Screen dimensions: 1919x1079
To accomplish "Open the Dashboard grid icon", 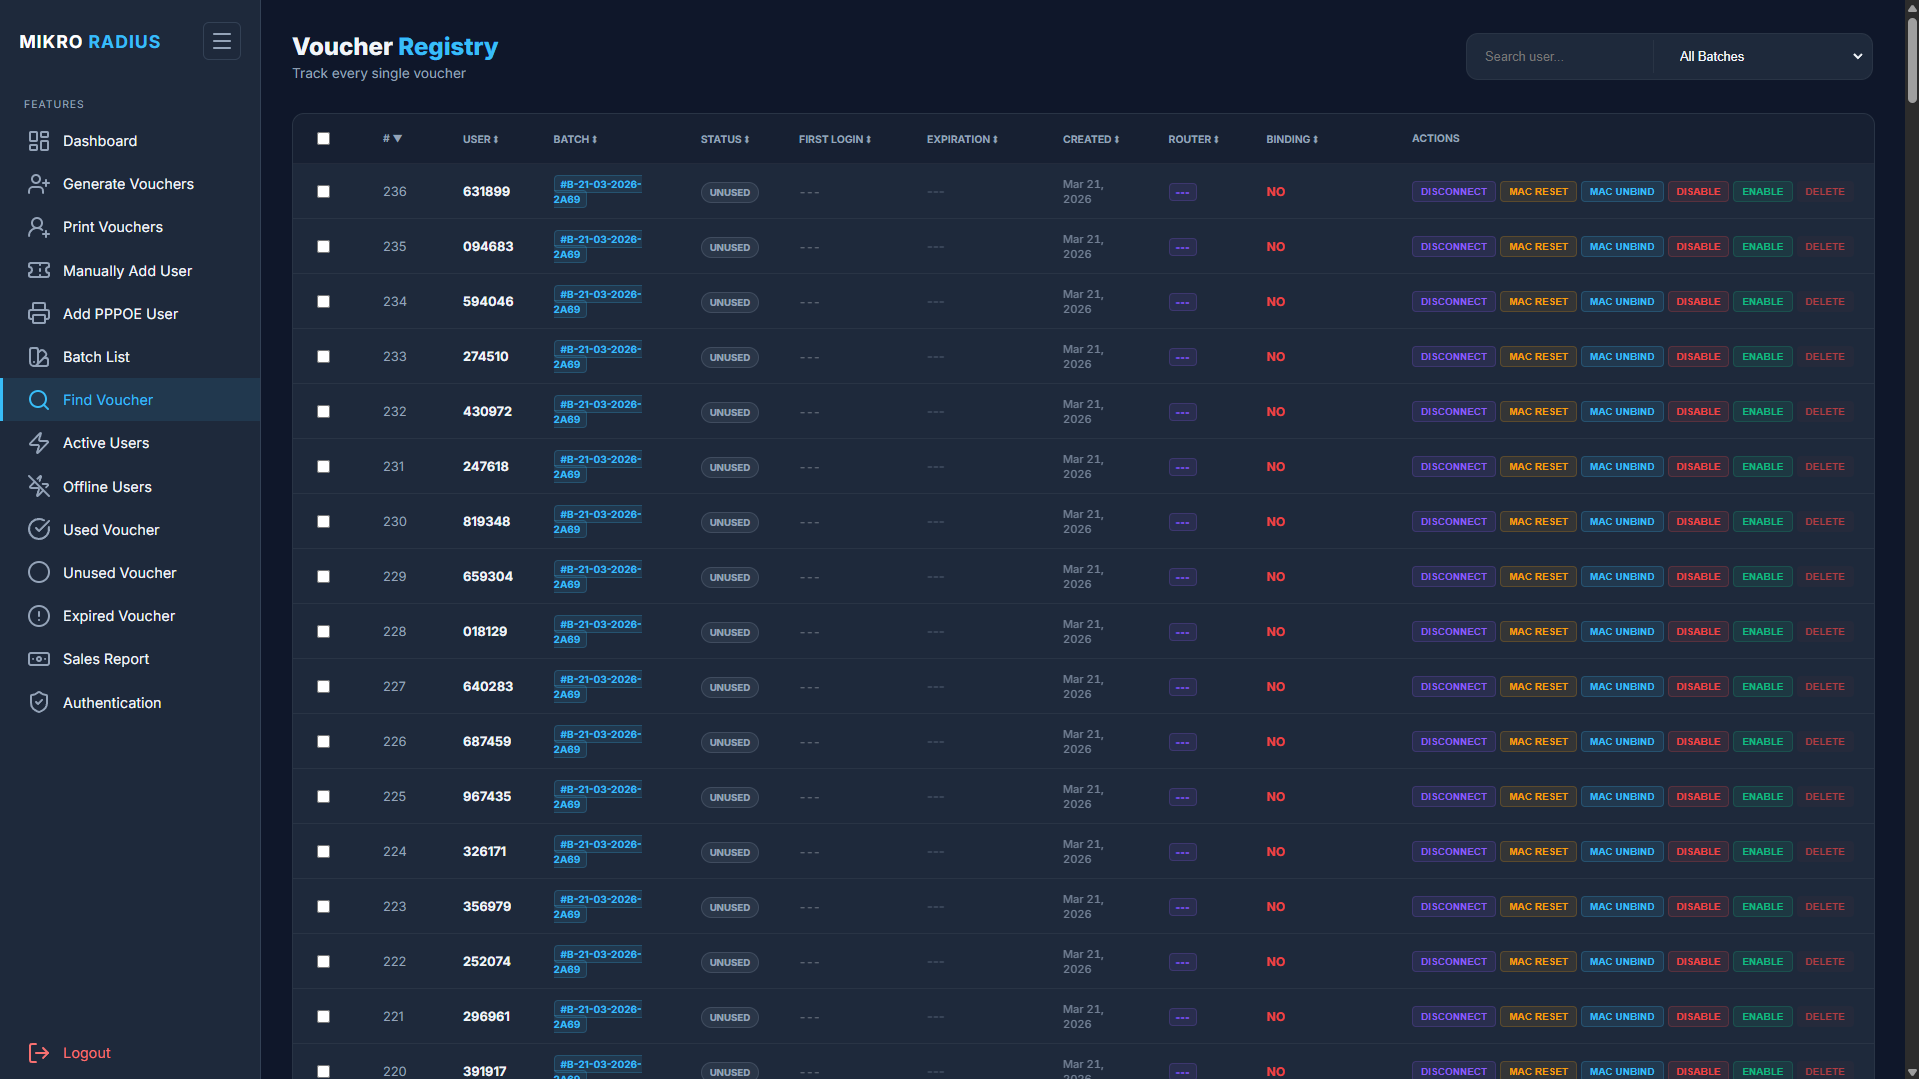I will pyautogui.click(x=39, y=141).
